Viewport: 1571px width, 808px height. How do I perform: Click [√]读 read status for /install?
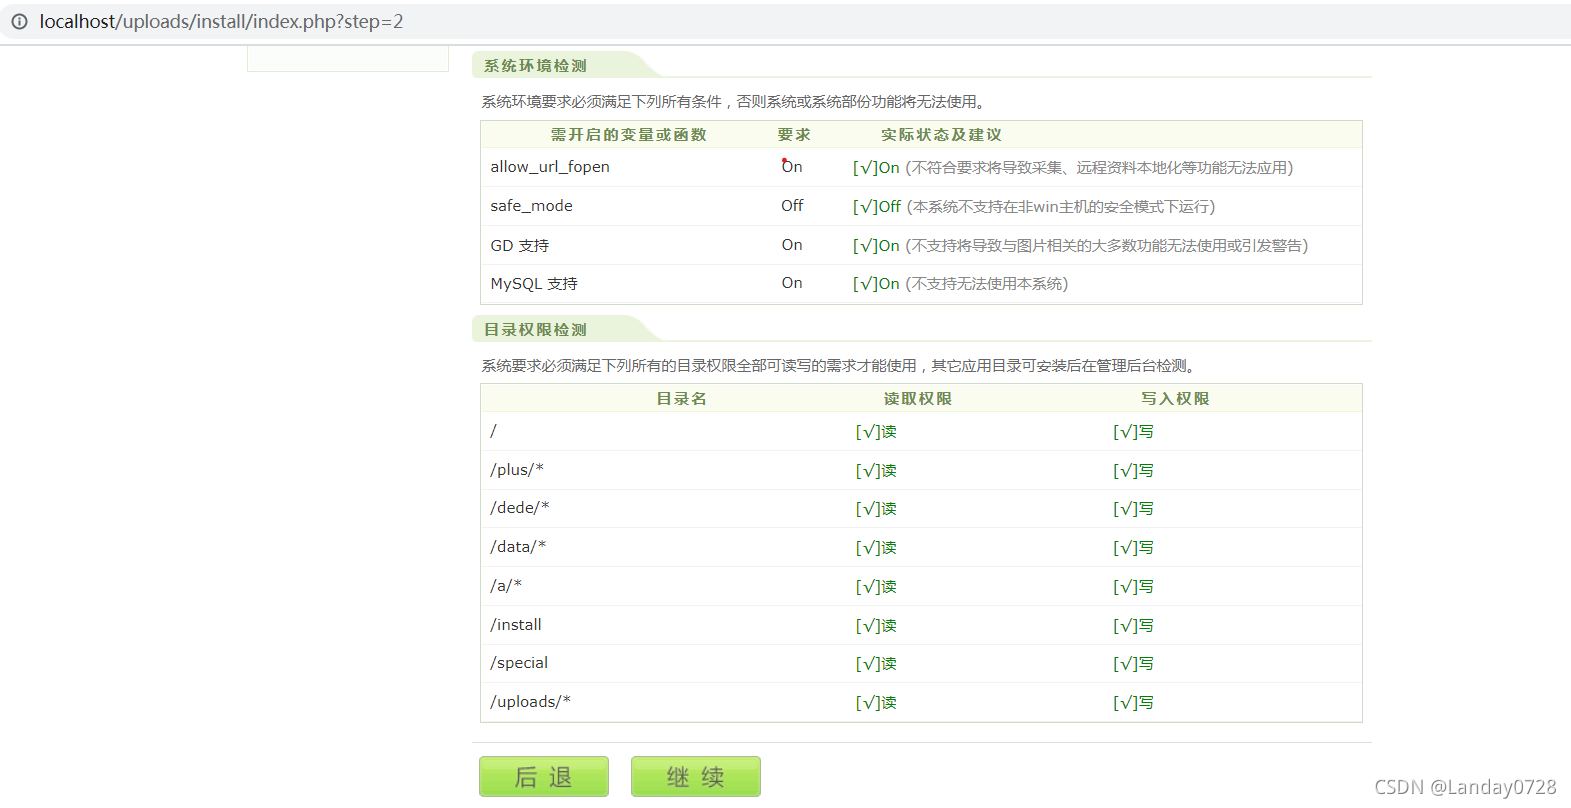point(876,626)
